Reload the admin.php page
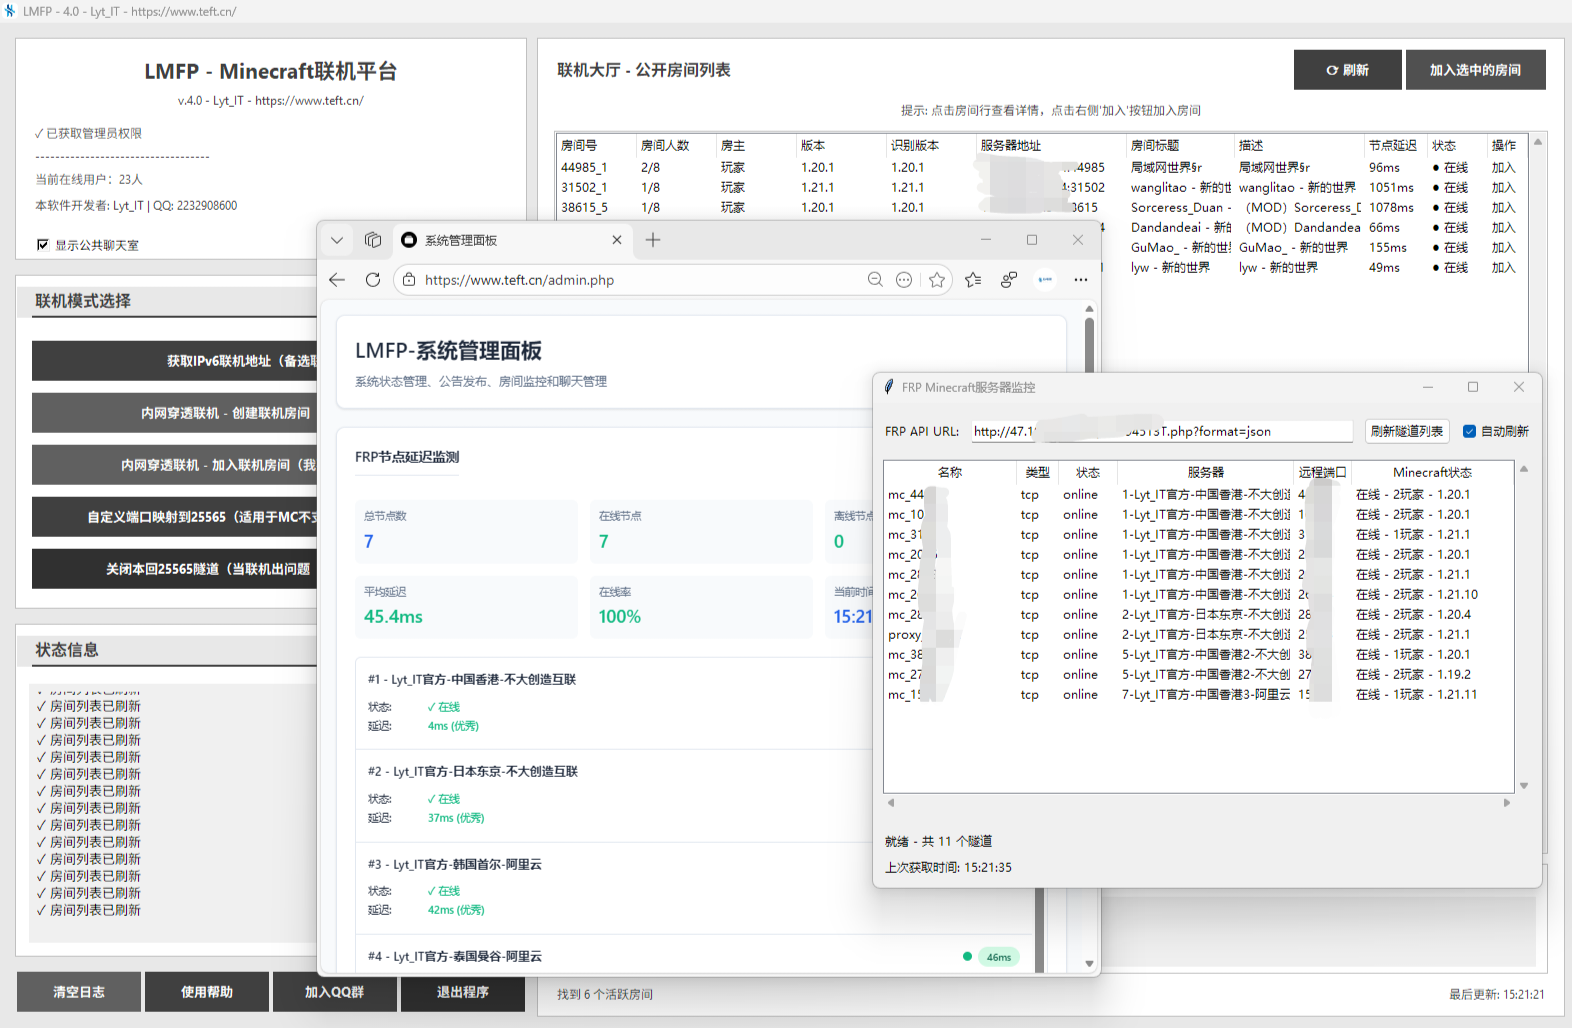 (x=373, y=280)
